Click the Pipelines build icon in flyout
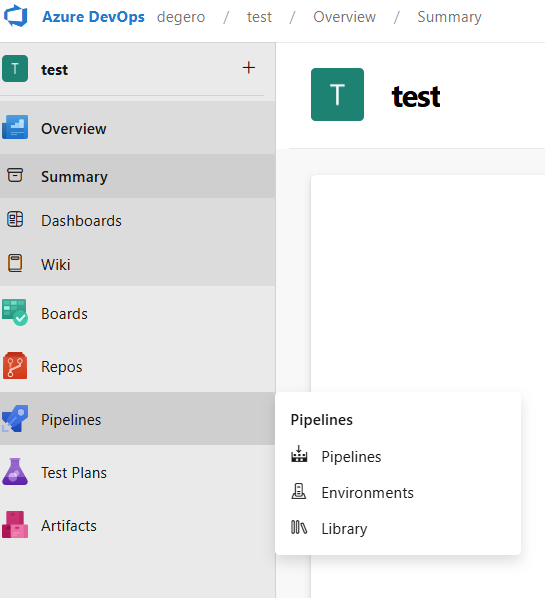Viewport: 545px width, 598px height. pos(299,454)
